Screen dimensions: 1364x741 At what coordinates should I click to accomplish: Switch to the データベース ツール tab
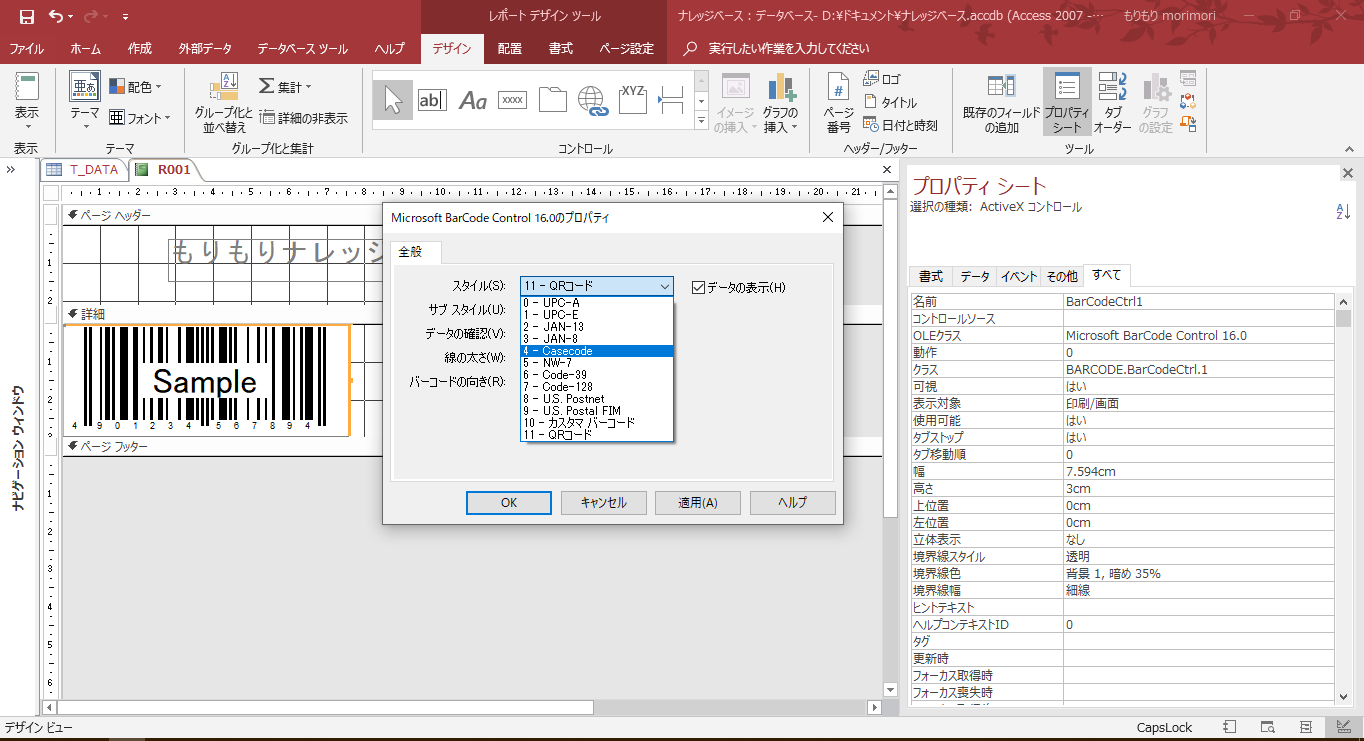(x=303, y=48)
